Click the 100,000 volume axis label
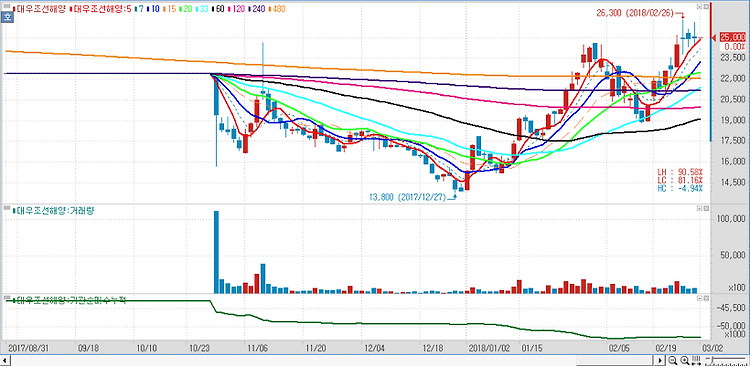Viewport: 750px width, 366px height. point(730,219)
